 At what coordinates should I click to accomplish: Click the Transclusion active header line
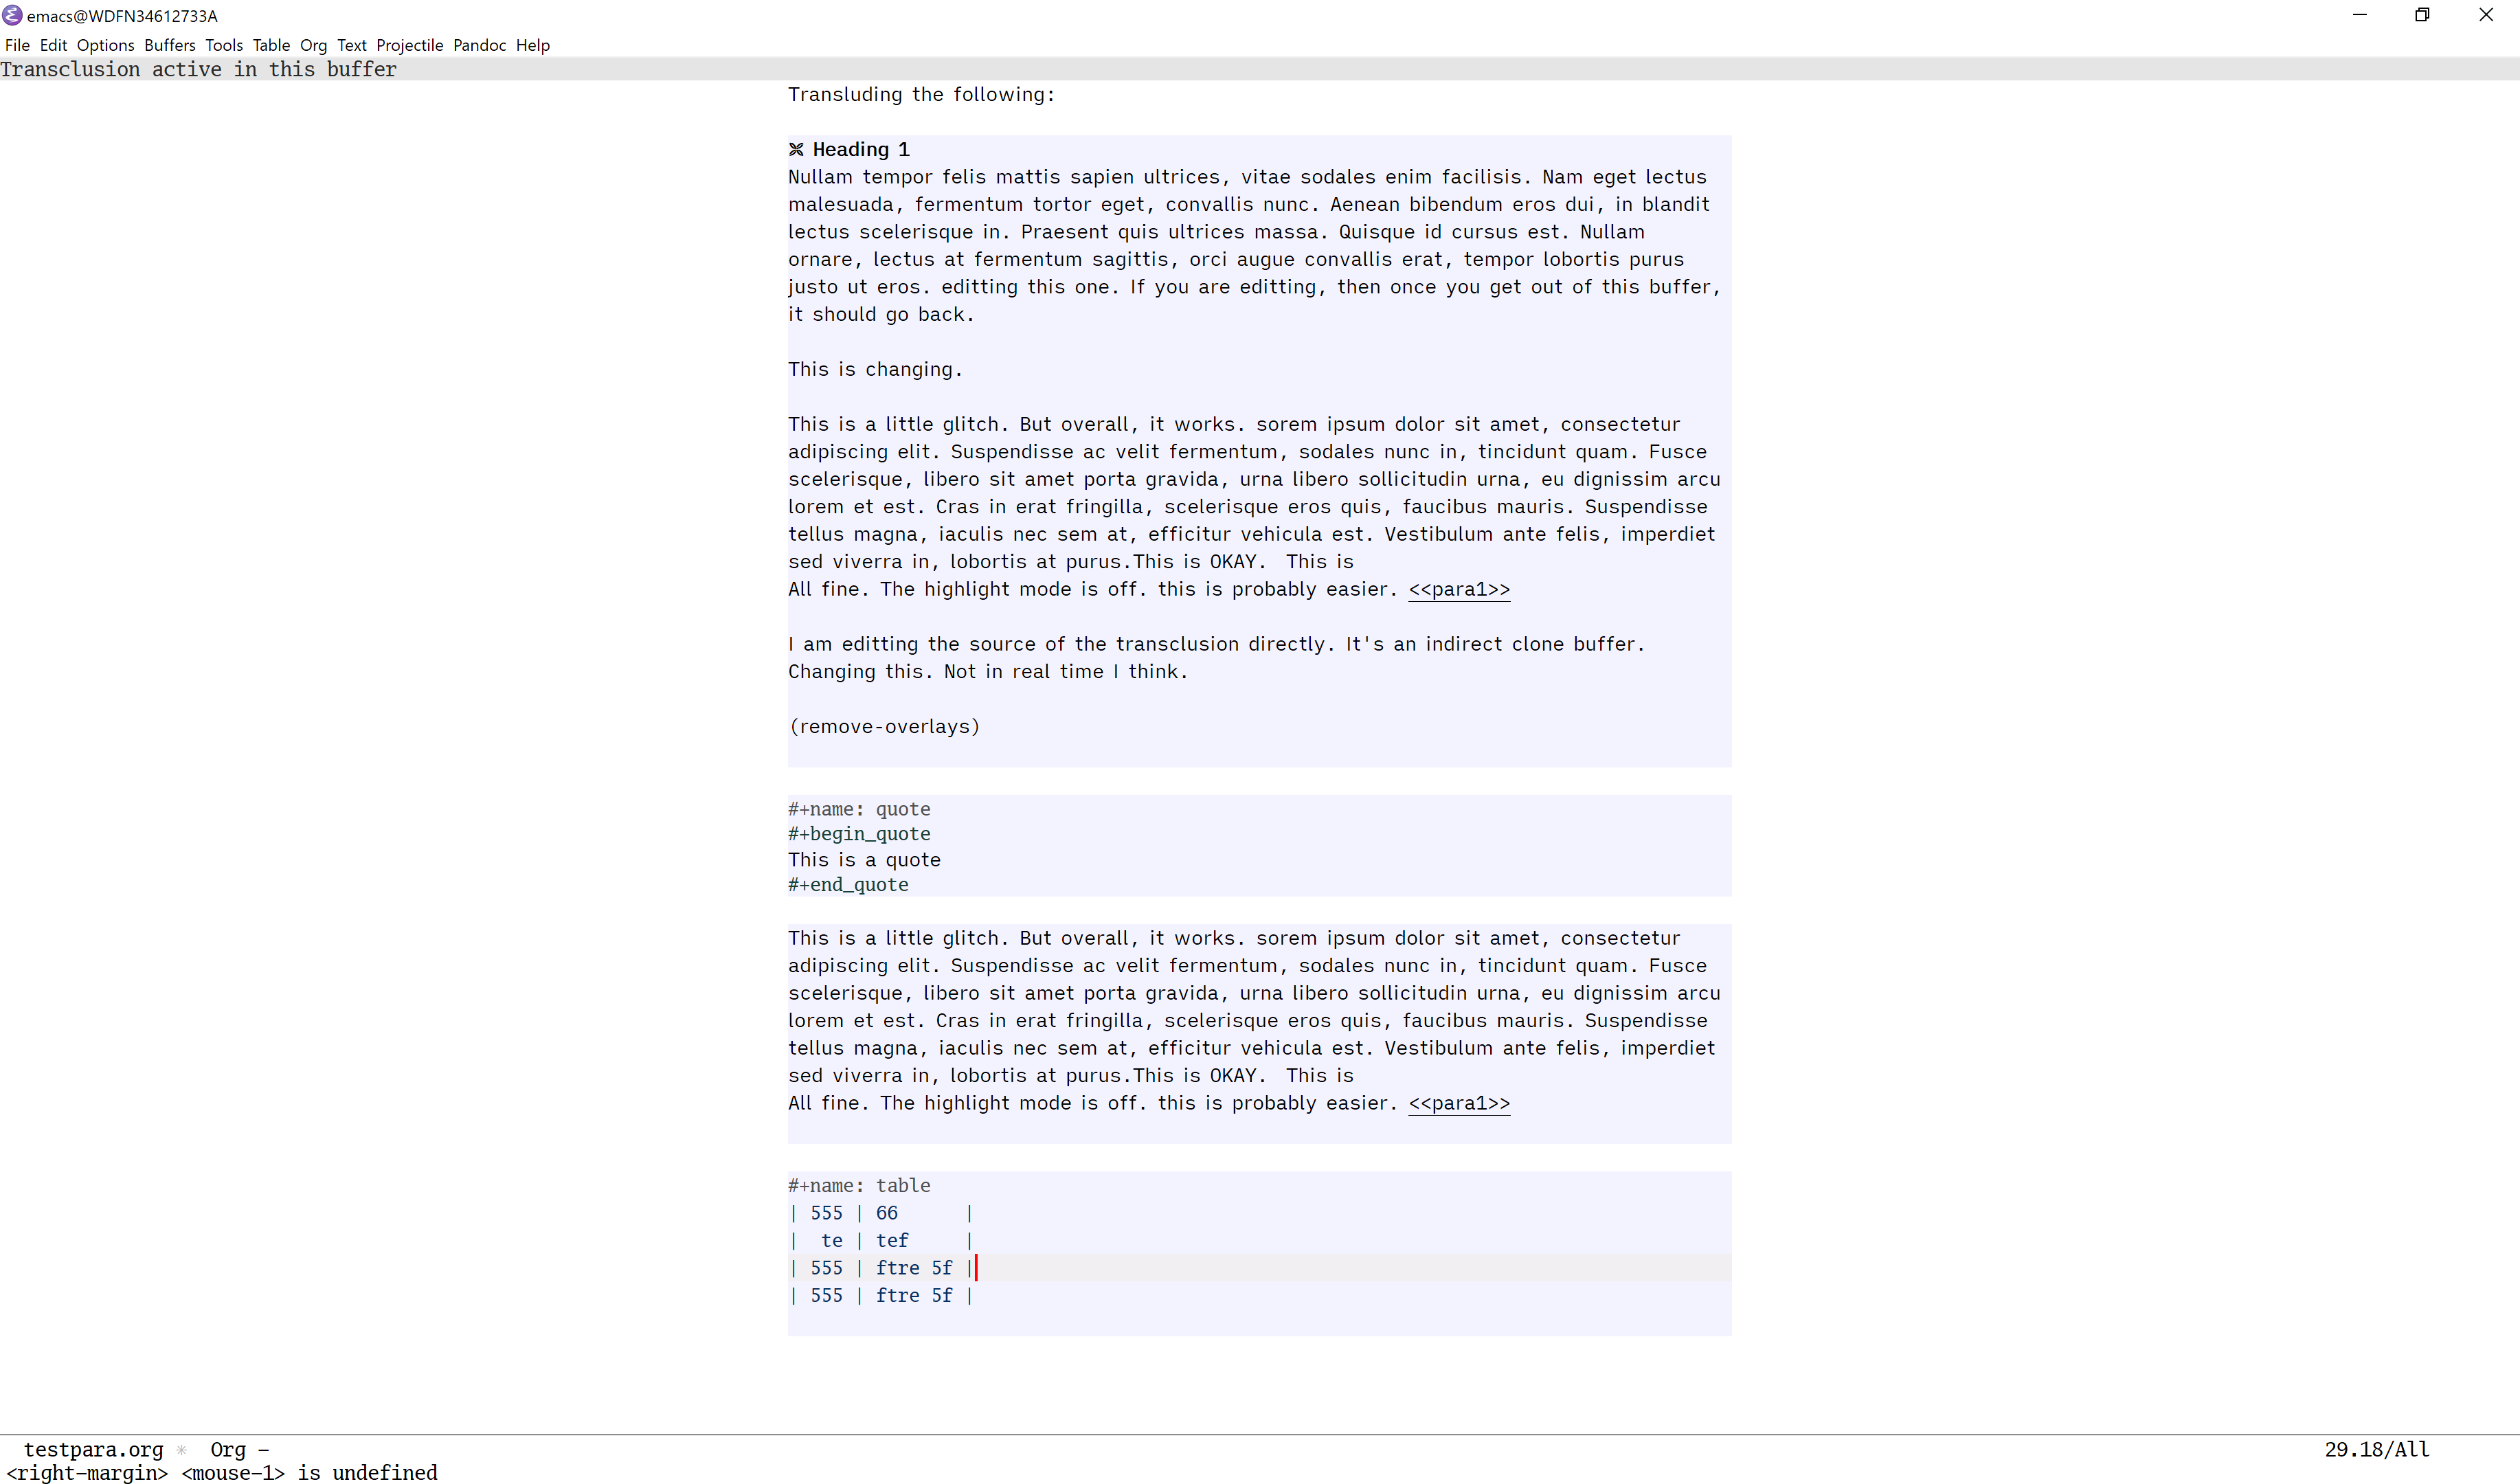pyautogui.click(x=198, y=69)
